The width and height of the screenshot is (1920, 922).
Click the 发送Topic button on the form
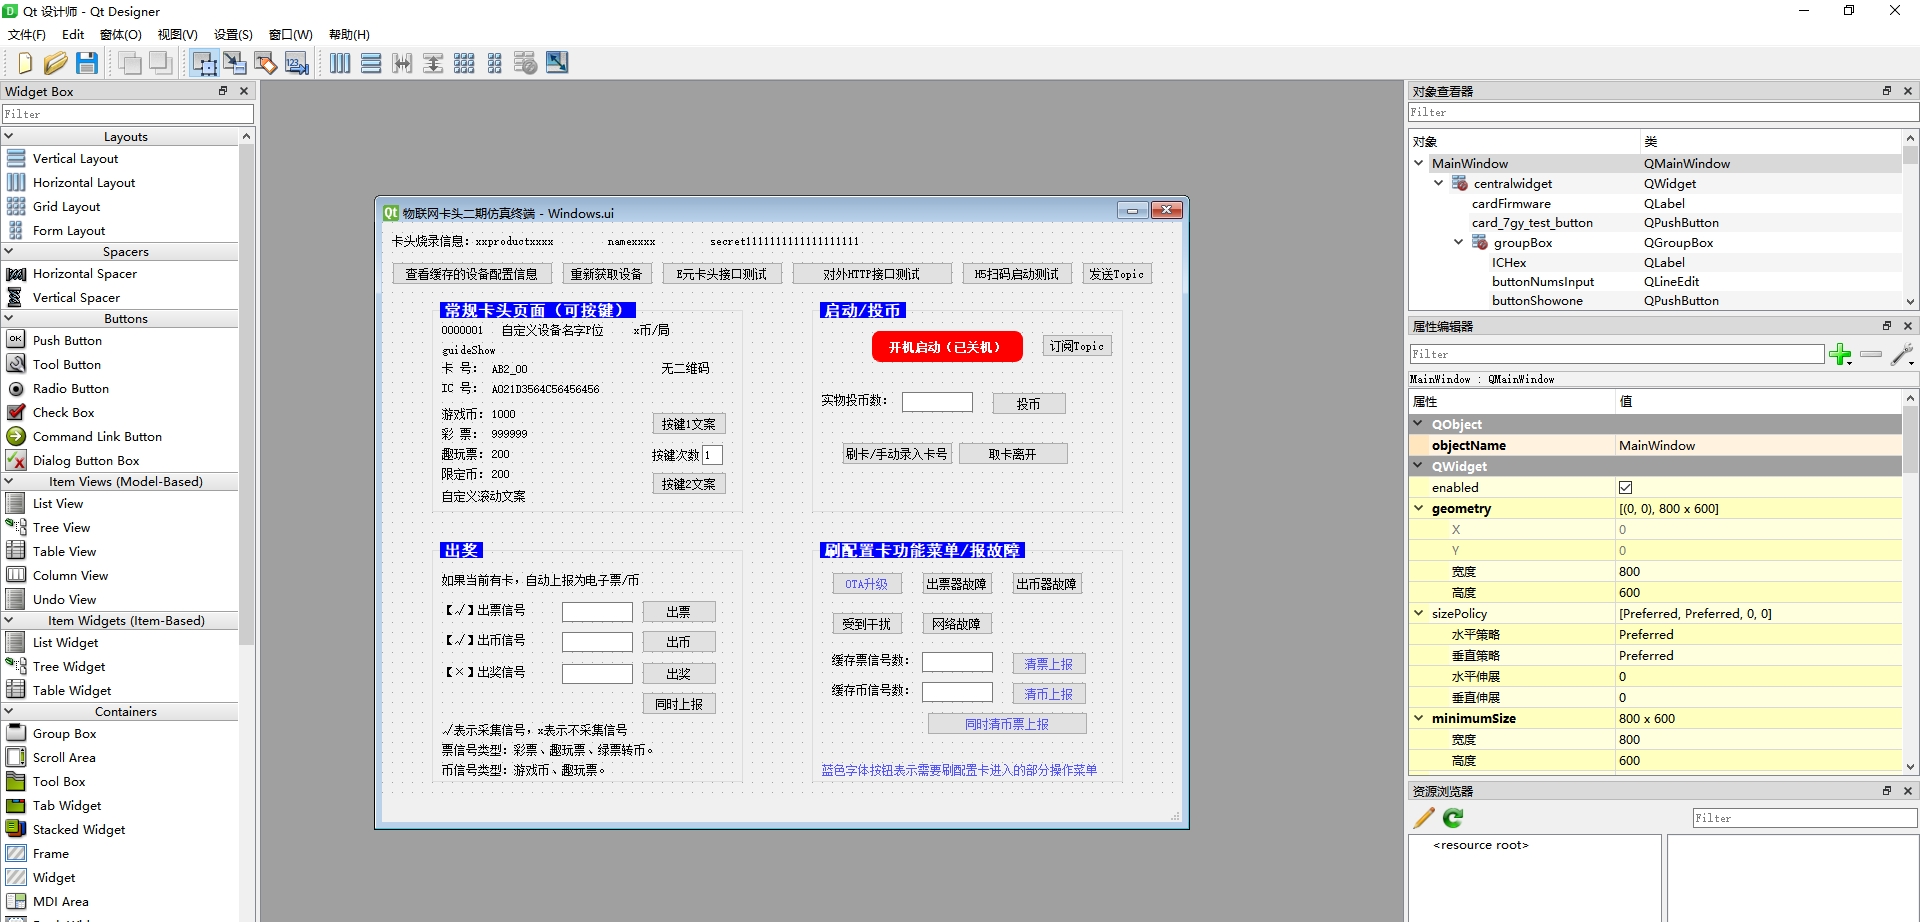coord(1117,274)
